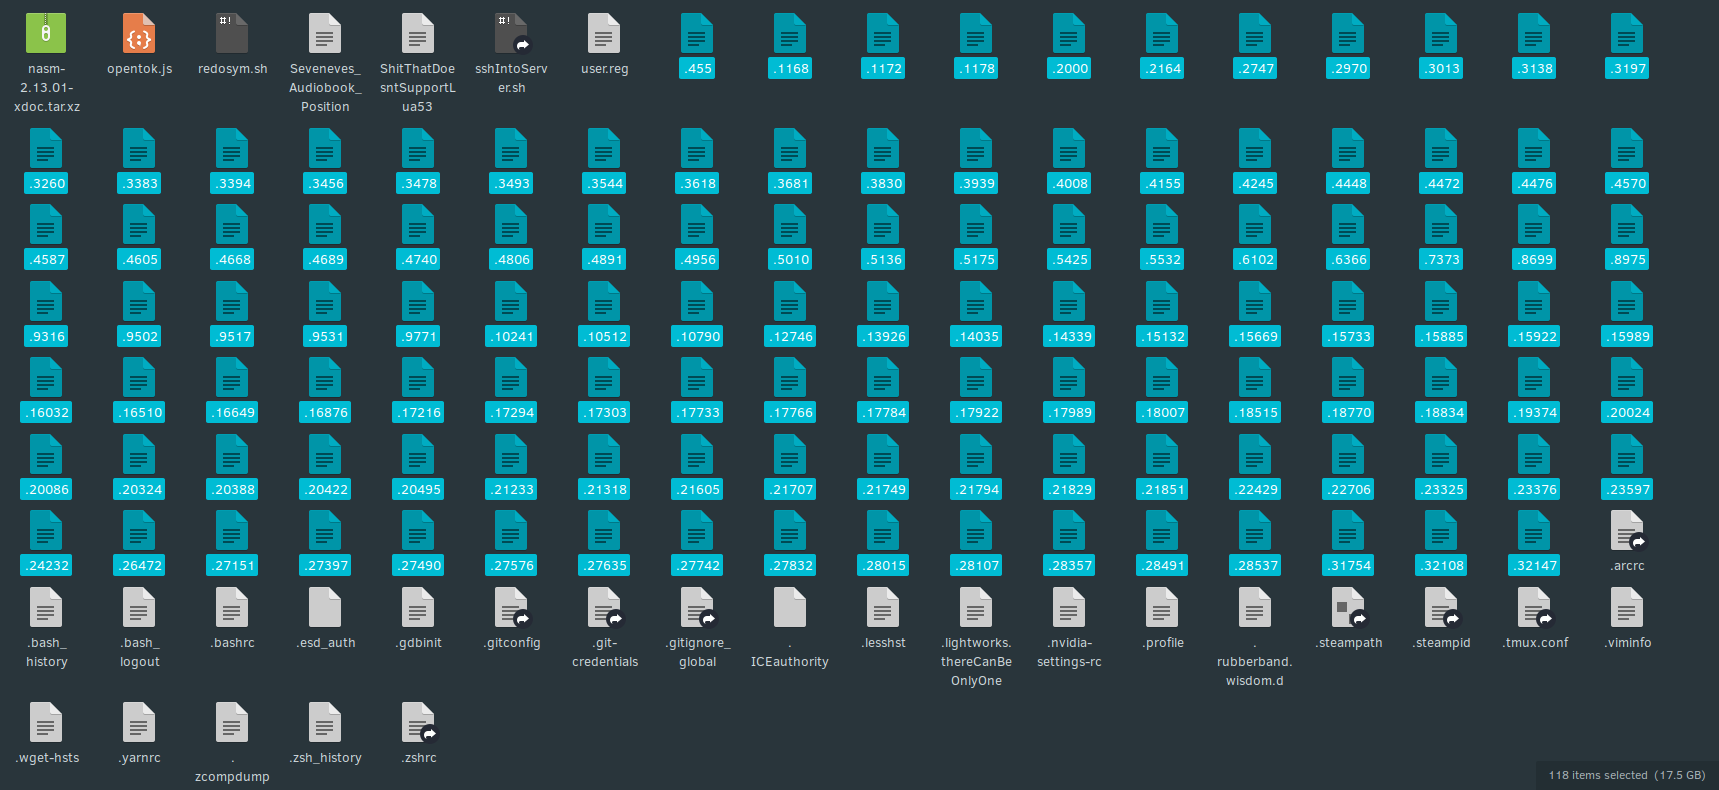
Task: Click .lightworks.thereCanBeOnlyOne file icon
Action: (x=976, y=607)
